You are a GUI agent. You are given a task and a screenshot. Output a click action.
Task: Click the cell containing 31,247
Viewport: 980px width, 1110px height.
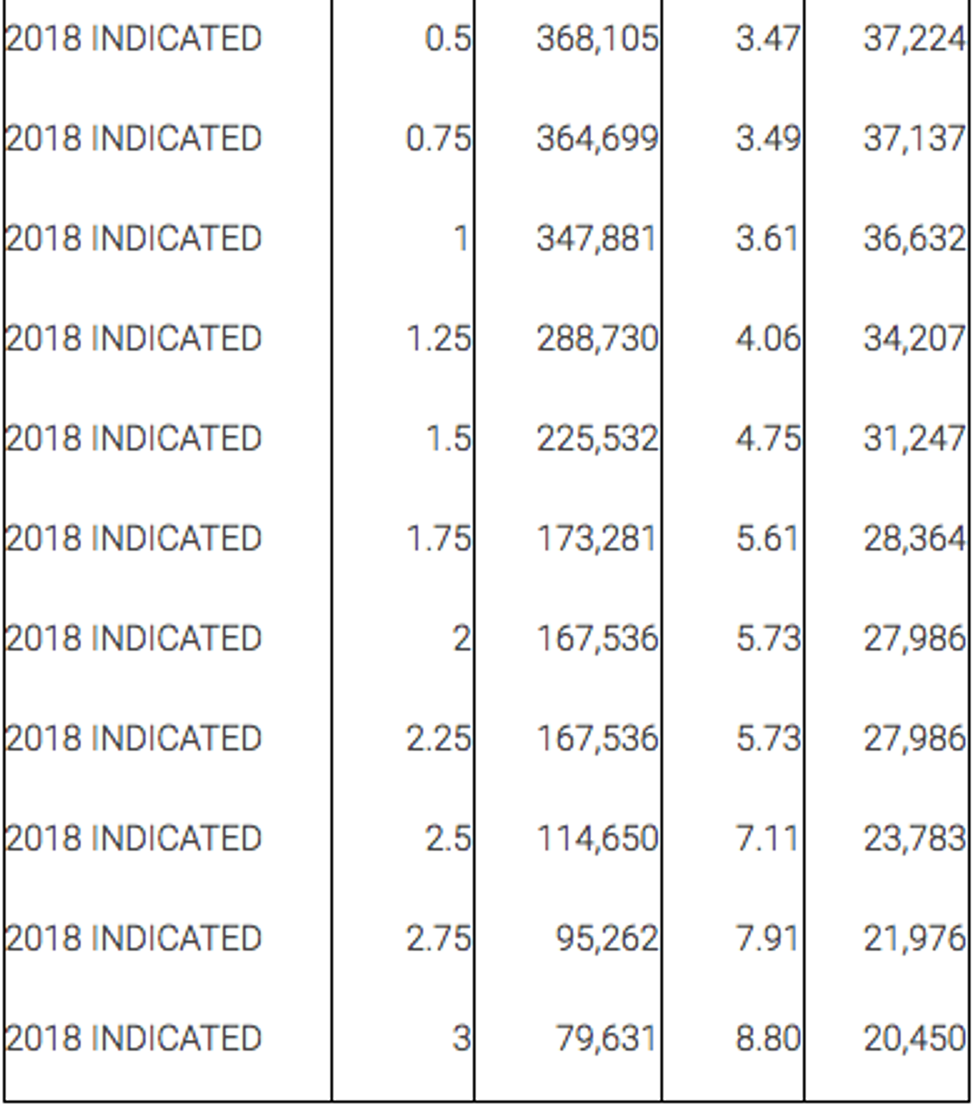(x=914, y=439)
